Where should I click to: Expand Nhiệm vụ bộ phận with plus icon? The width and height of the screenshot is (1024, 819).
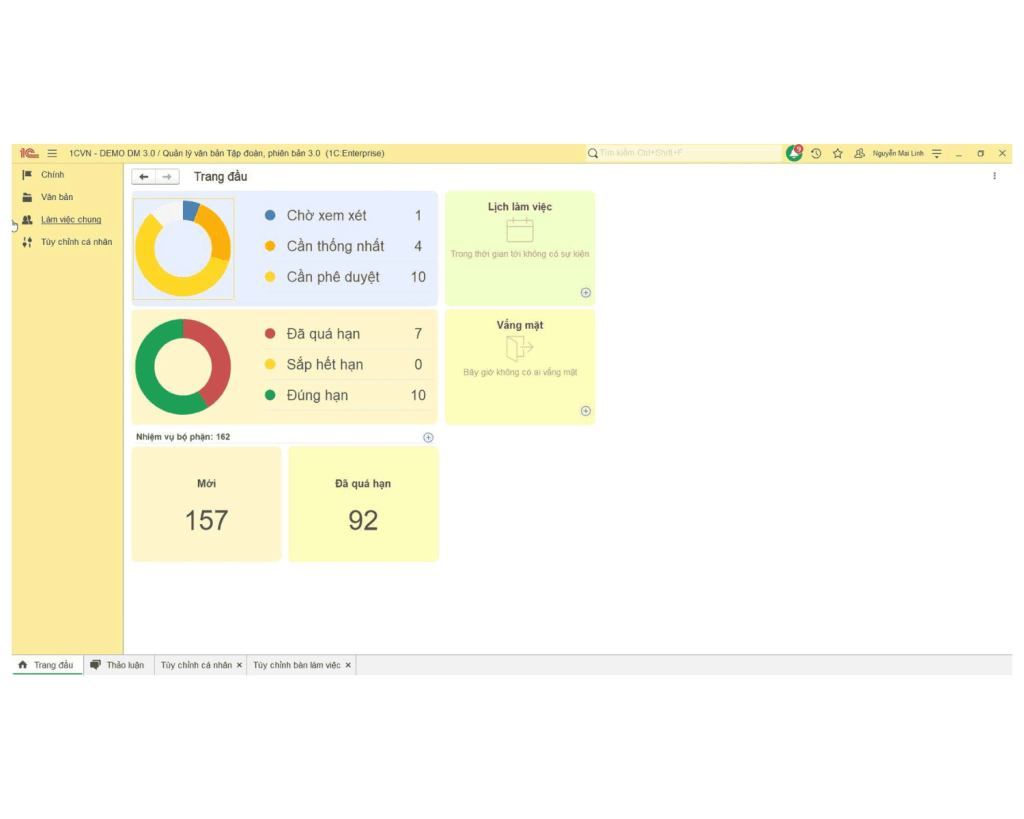point(428,437)
